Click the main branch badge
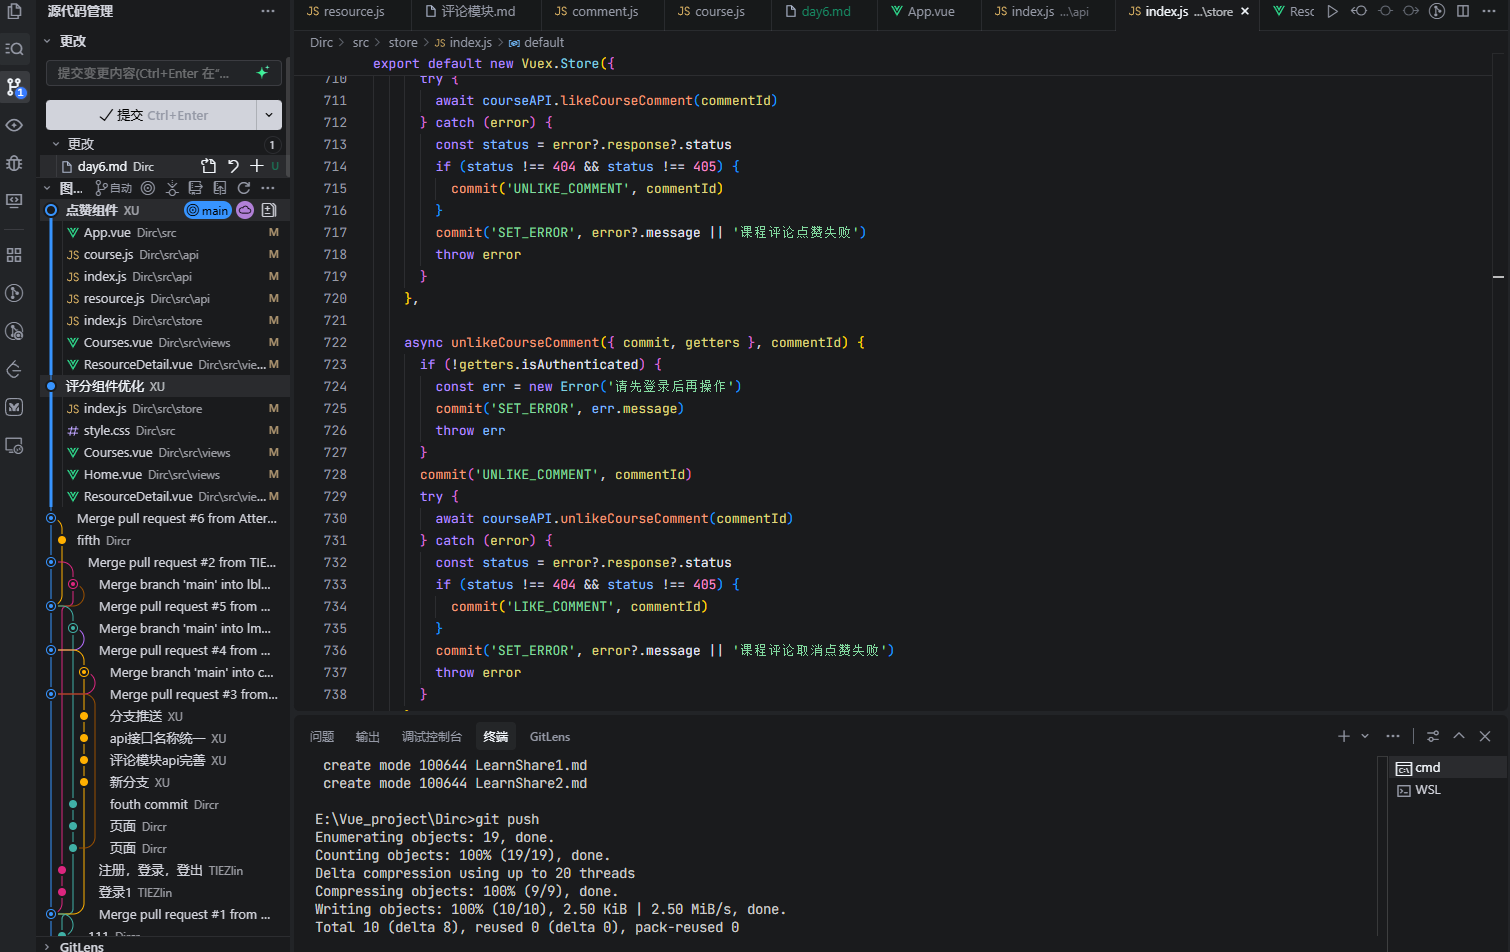 208,210
